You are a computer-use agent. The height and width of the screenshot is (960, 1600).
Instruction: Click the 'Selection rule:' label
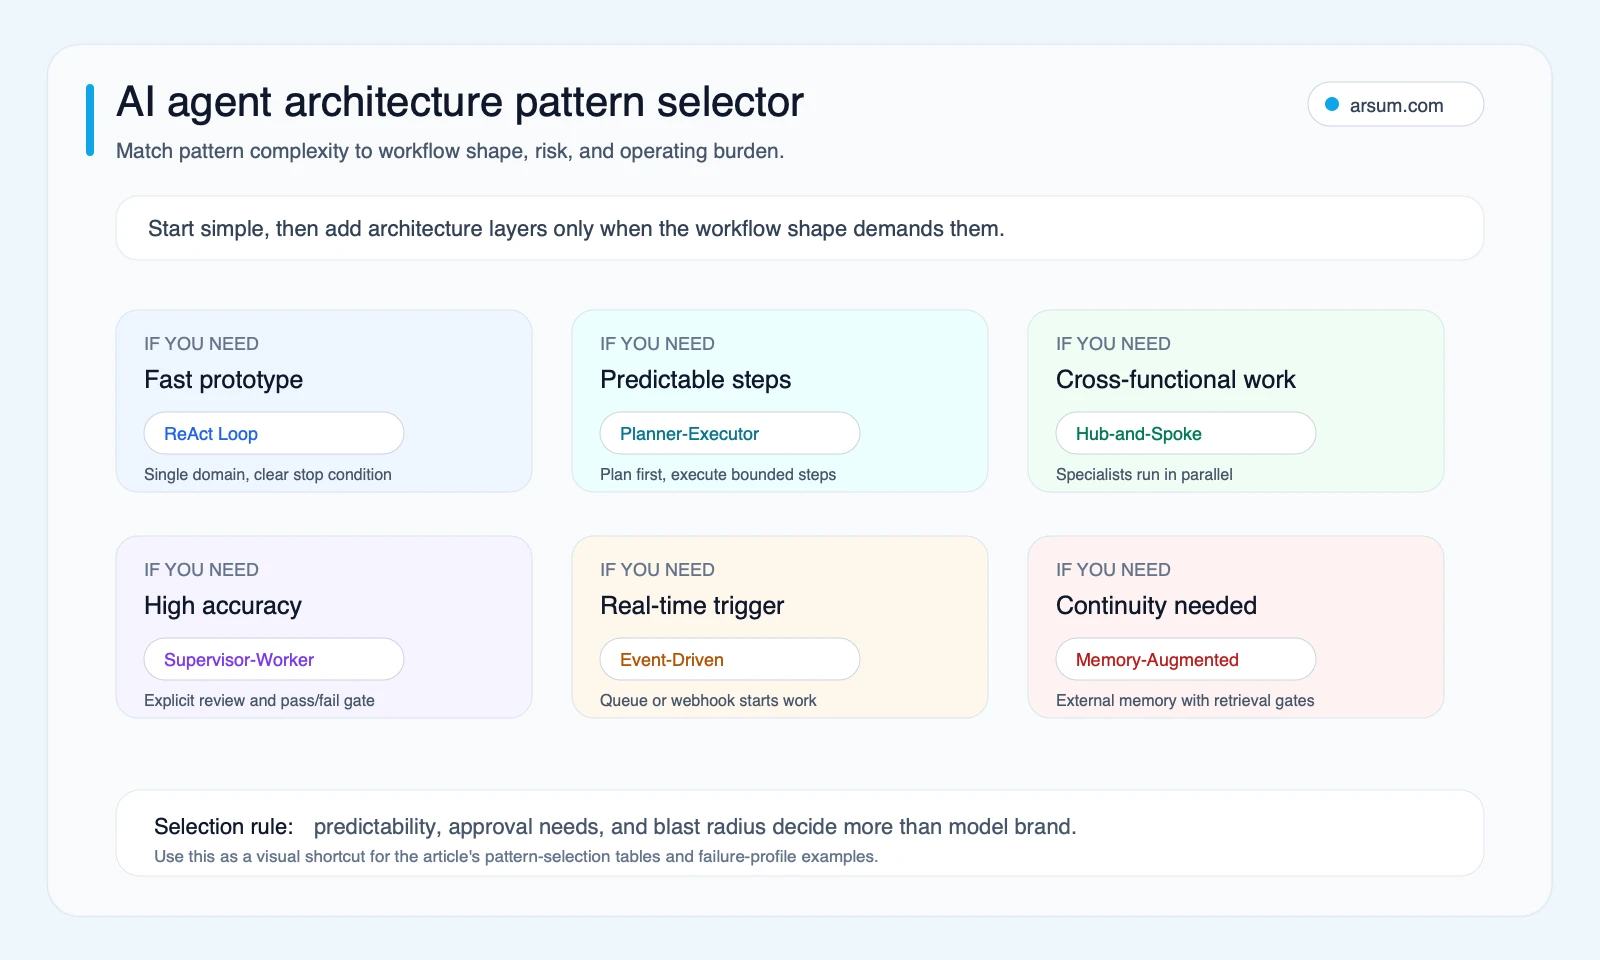224,827
